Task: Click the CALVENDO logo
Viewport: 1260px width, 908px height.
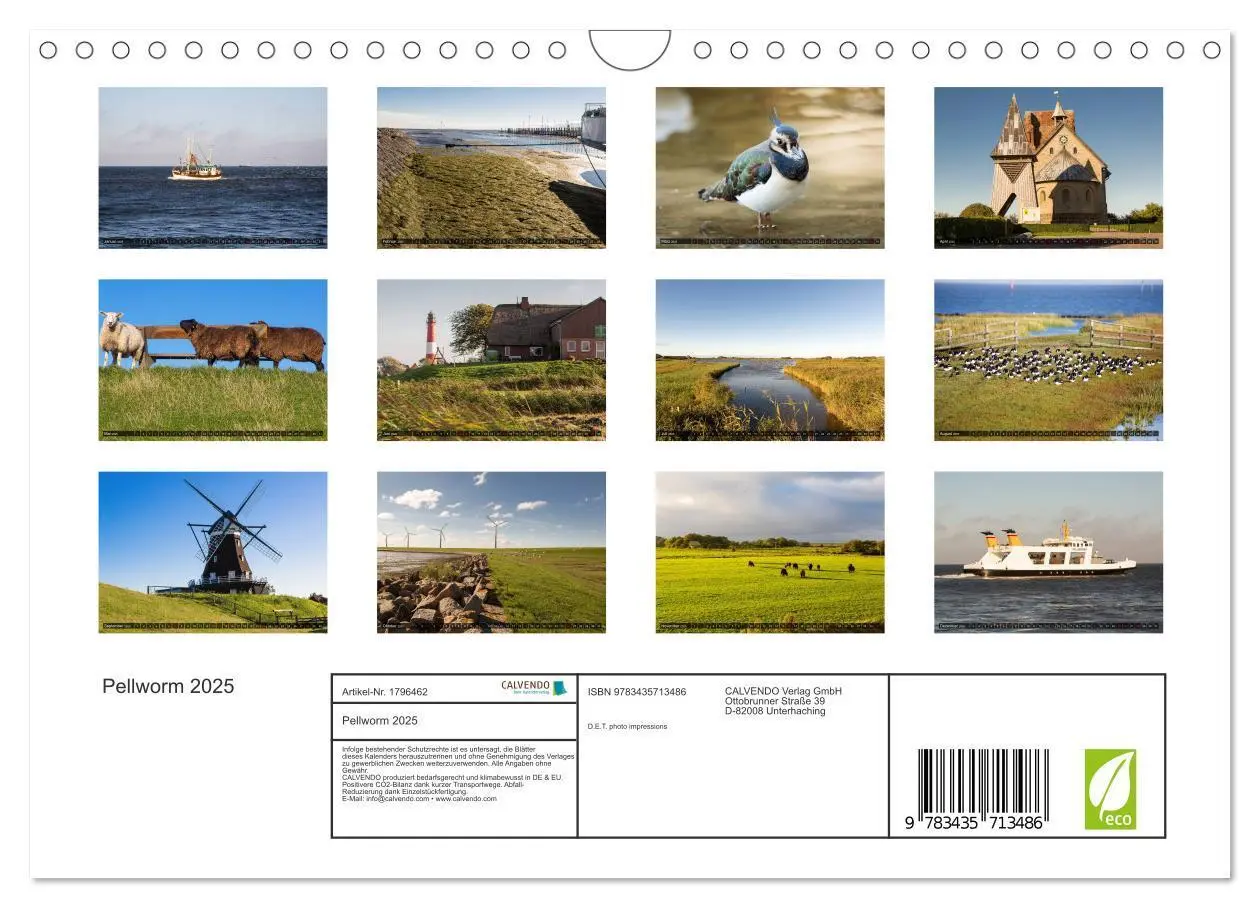Action: (534, 688)
